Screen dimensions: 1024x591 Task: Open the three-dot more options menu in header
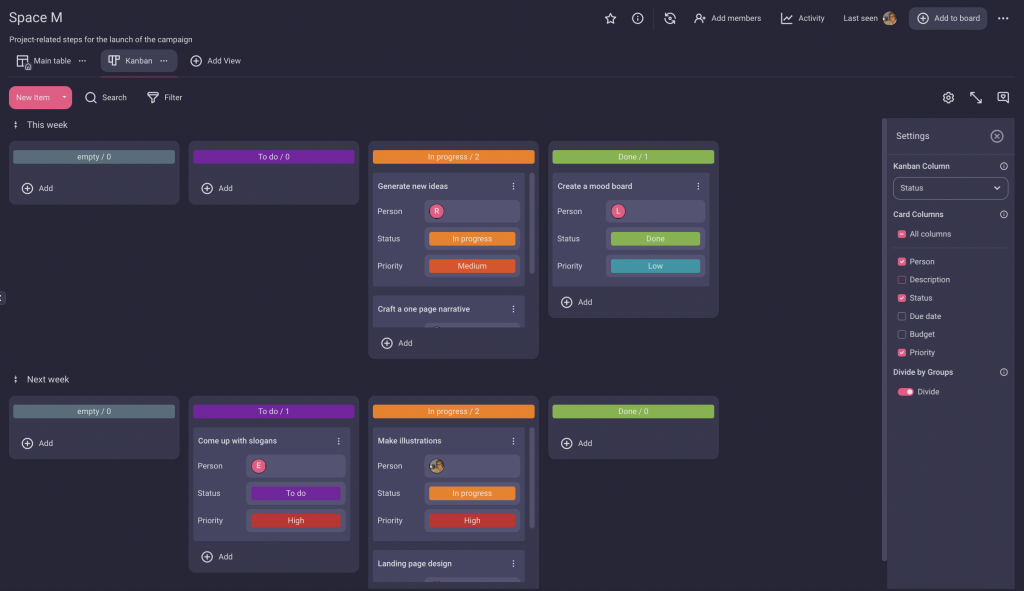click(x=1003, y=18)
